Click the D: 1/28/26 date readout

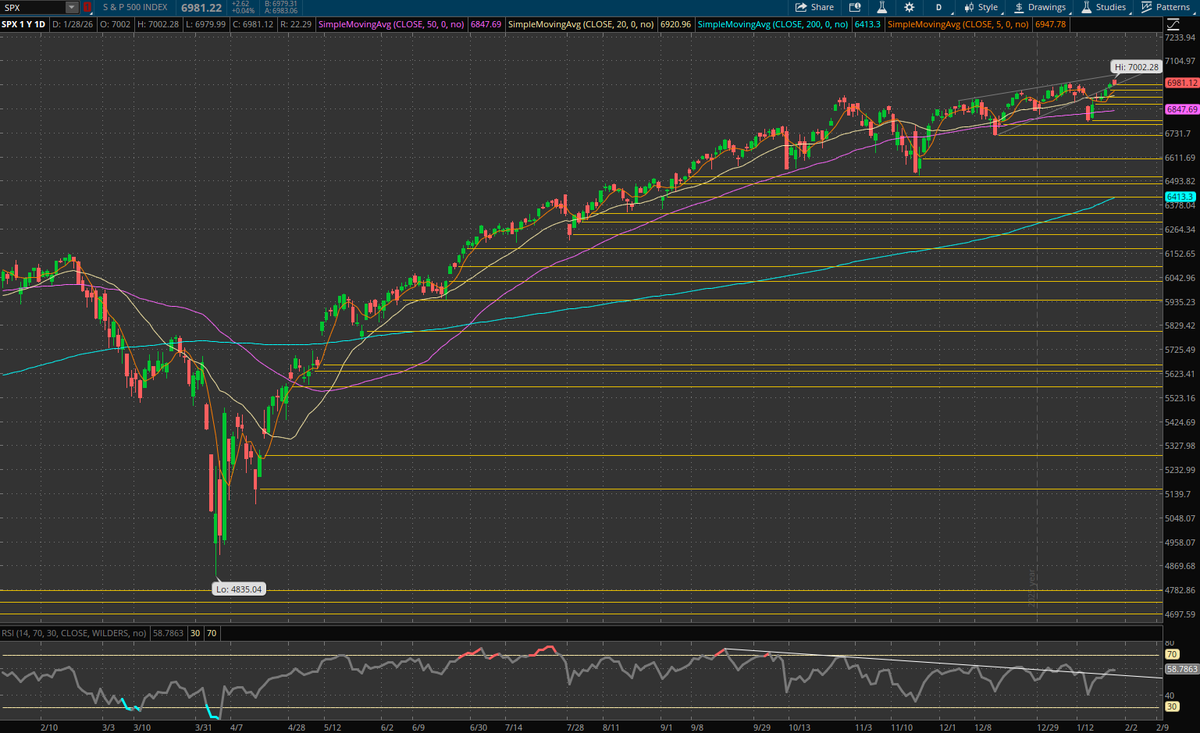click(73, 24)
